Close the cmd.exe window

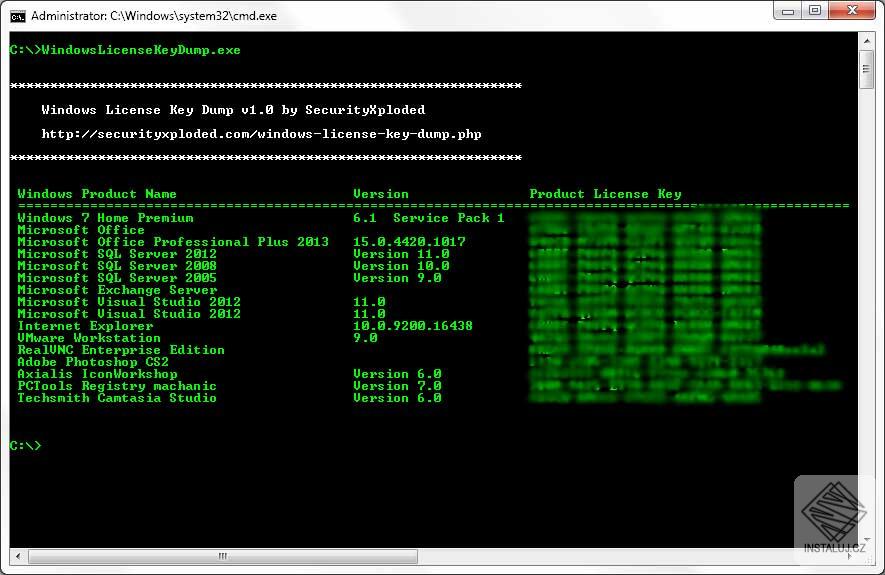[x=852, y=11]
